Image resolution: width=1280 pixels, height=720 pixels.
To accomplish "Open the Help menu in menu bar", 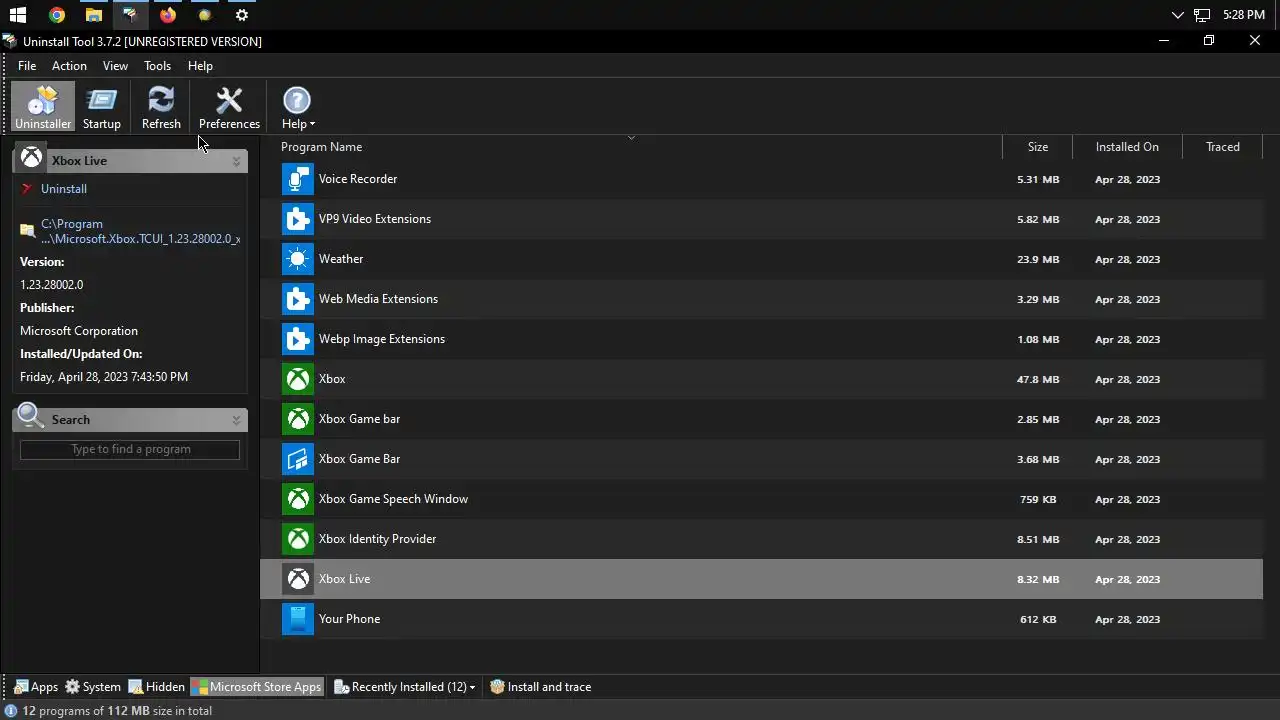I will pyautogui.click(x=200, y=66).
